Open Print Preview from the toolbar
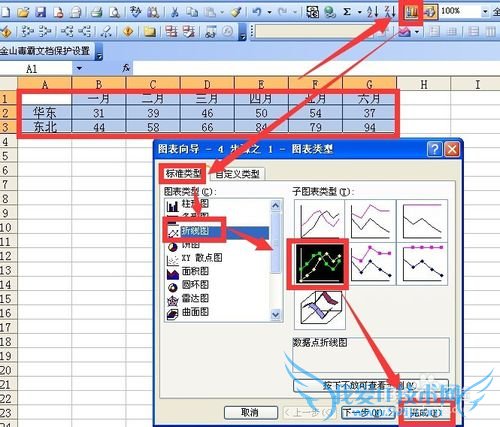This screenshot has height=427, width=500. coord(114,12)
